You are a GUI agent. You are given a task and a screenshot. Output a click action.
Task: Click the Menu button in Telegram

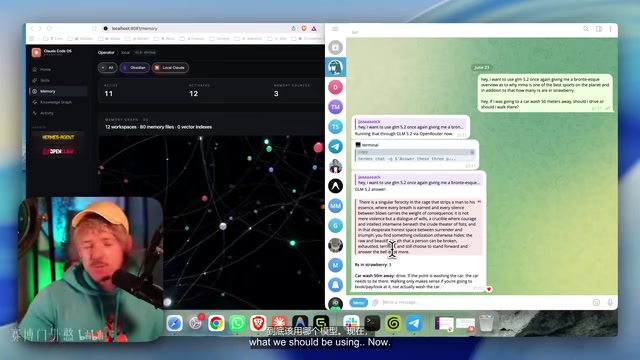(x=358, y=302)
